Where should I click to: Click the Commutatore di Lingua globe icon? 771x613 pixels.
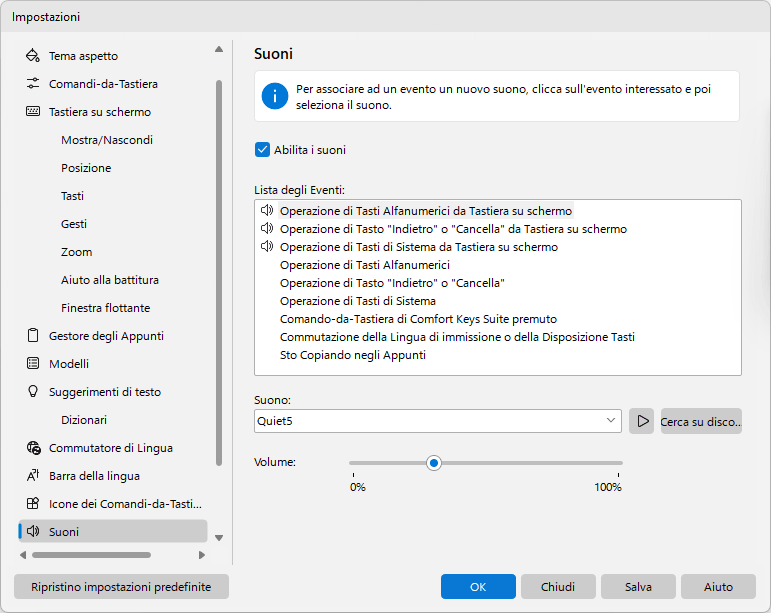coord(33,448)
